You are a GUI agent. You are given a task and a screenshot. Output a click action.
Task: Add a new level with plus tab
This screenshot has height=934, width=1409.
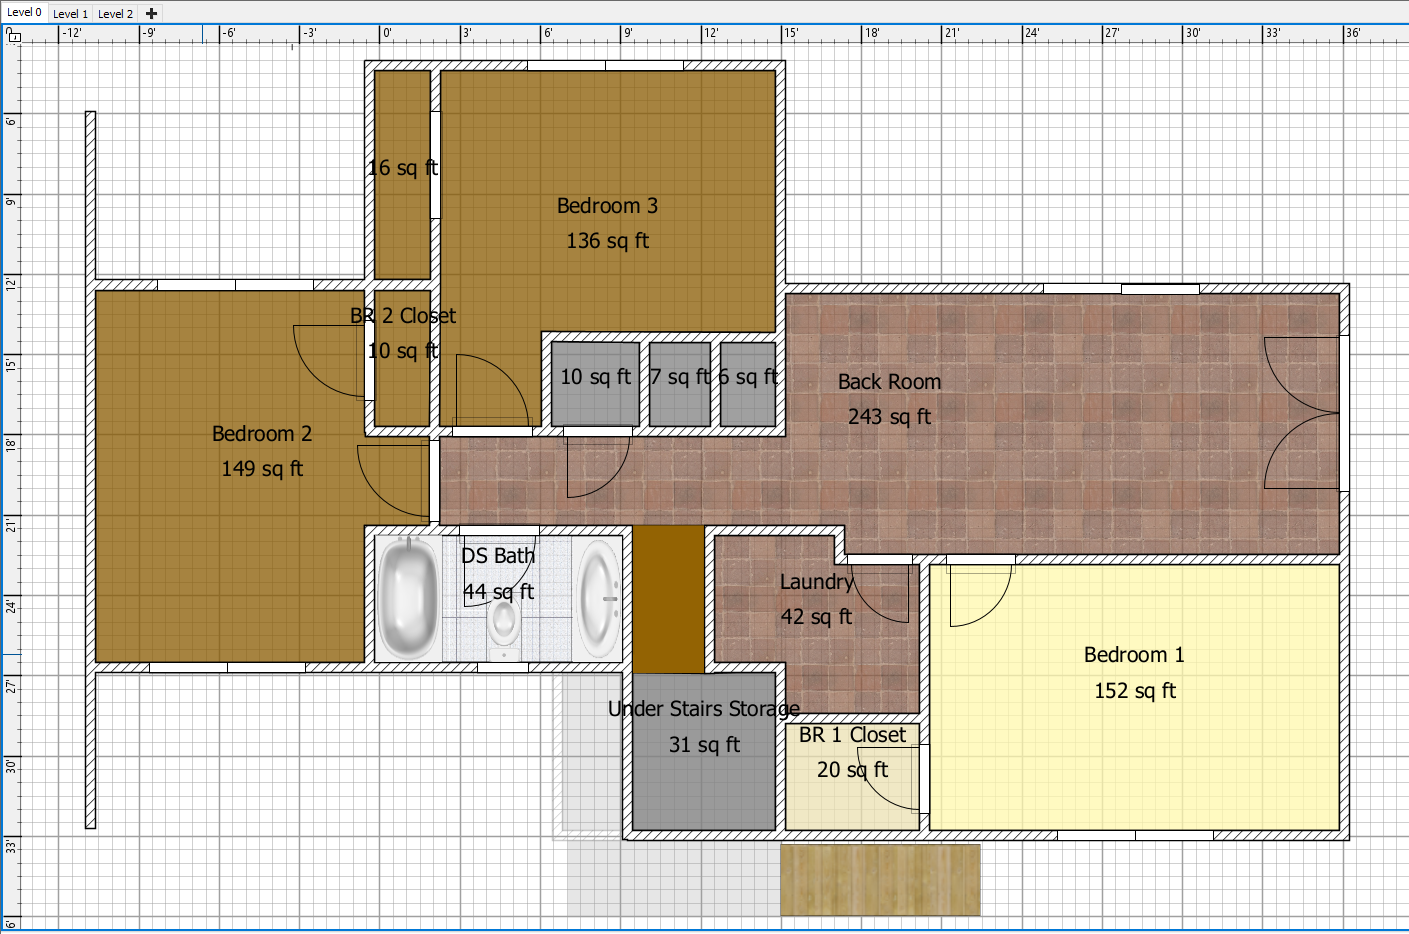click(151, 14)
